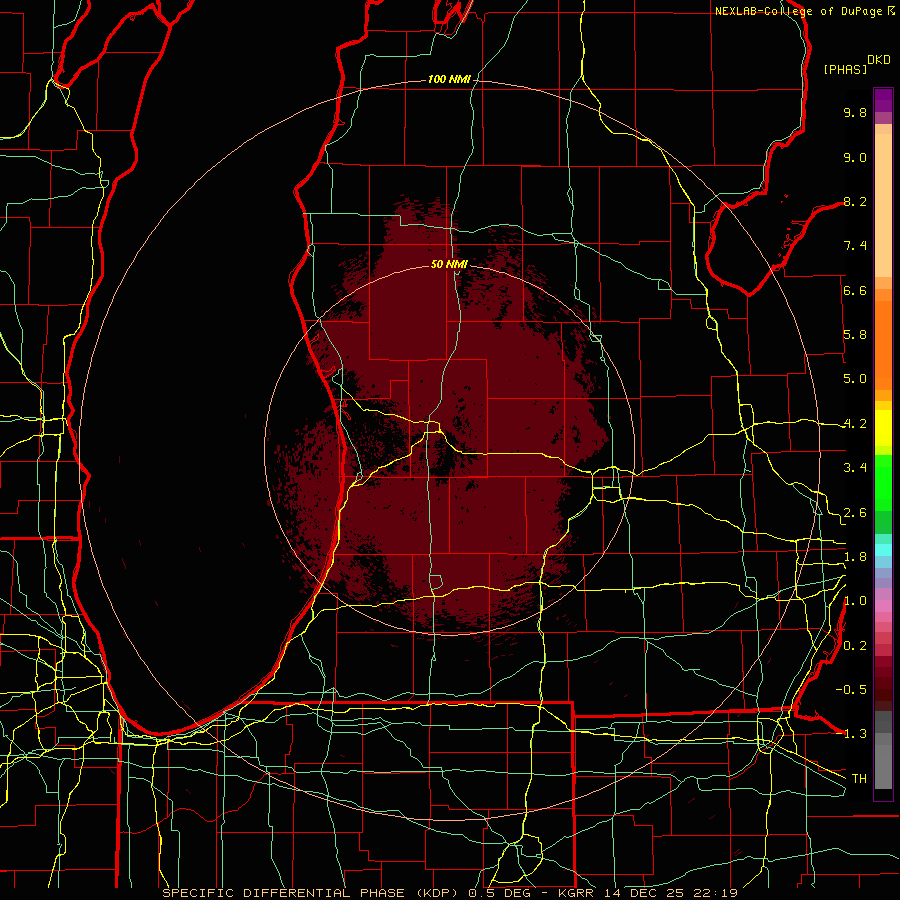Click the 100 NMI range ring label
Image resolution: width=900 pixels, height=900 pixels.
[x=449, y=79]
